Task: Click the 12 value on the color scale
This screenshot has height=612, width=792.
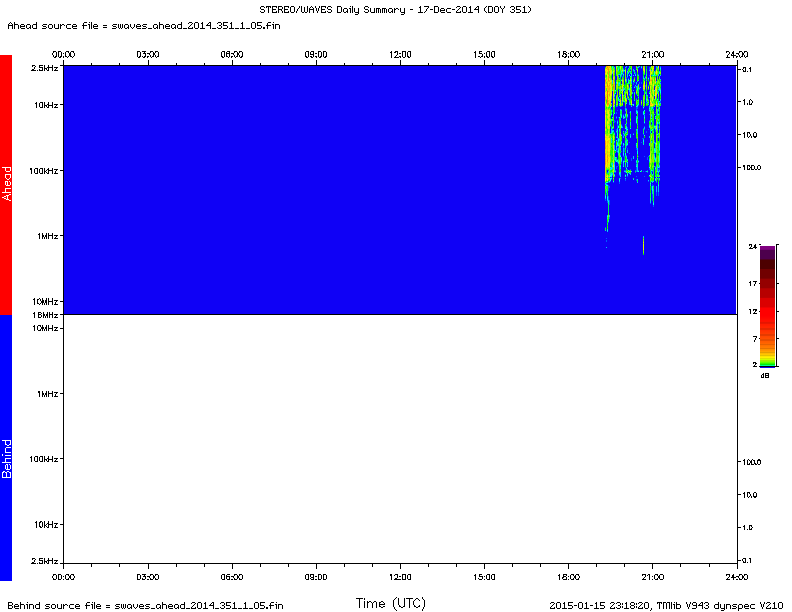Action: [753, 311]
